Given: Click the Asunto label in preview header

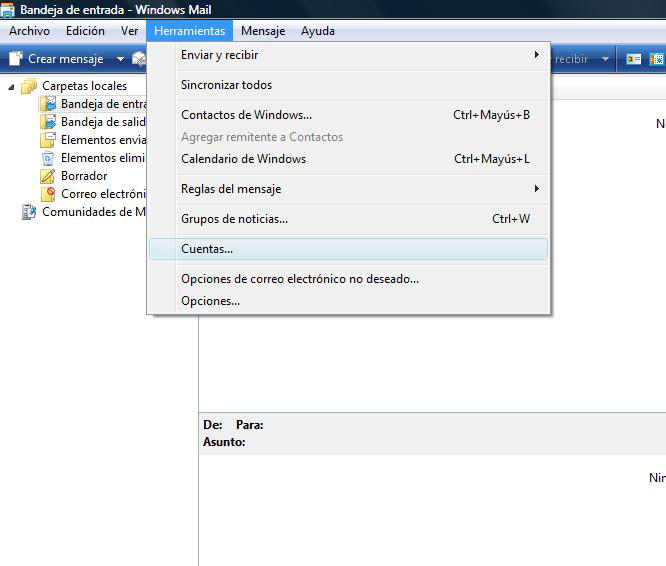Looking at the screenshot, I should (224, 442).
